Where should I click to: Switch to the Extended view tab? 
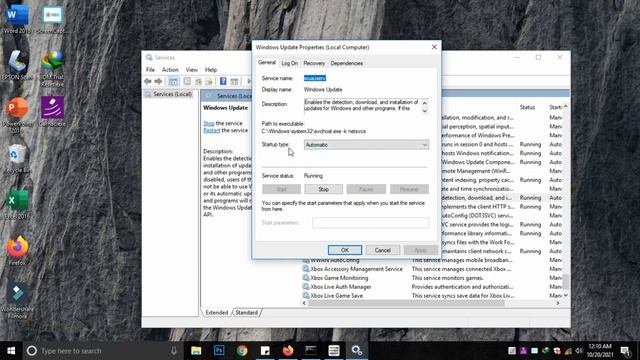click(216, 313)
